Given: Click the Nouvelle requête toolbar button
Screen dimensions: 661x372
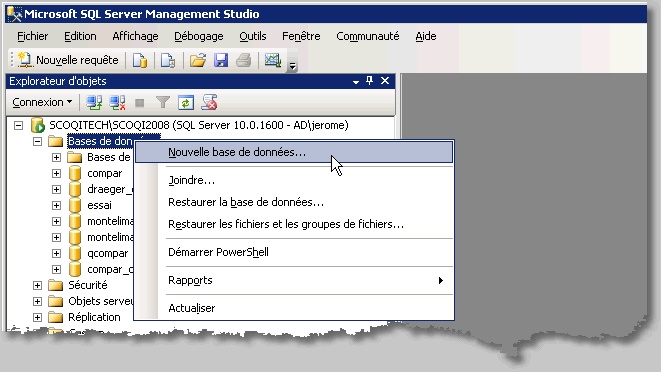Looking at the screenshot, I should click(68, 60).
